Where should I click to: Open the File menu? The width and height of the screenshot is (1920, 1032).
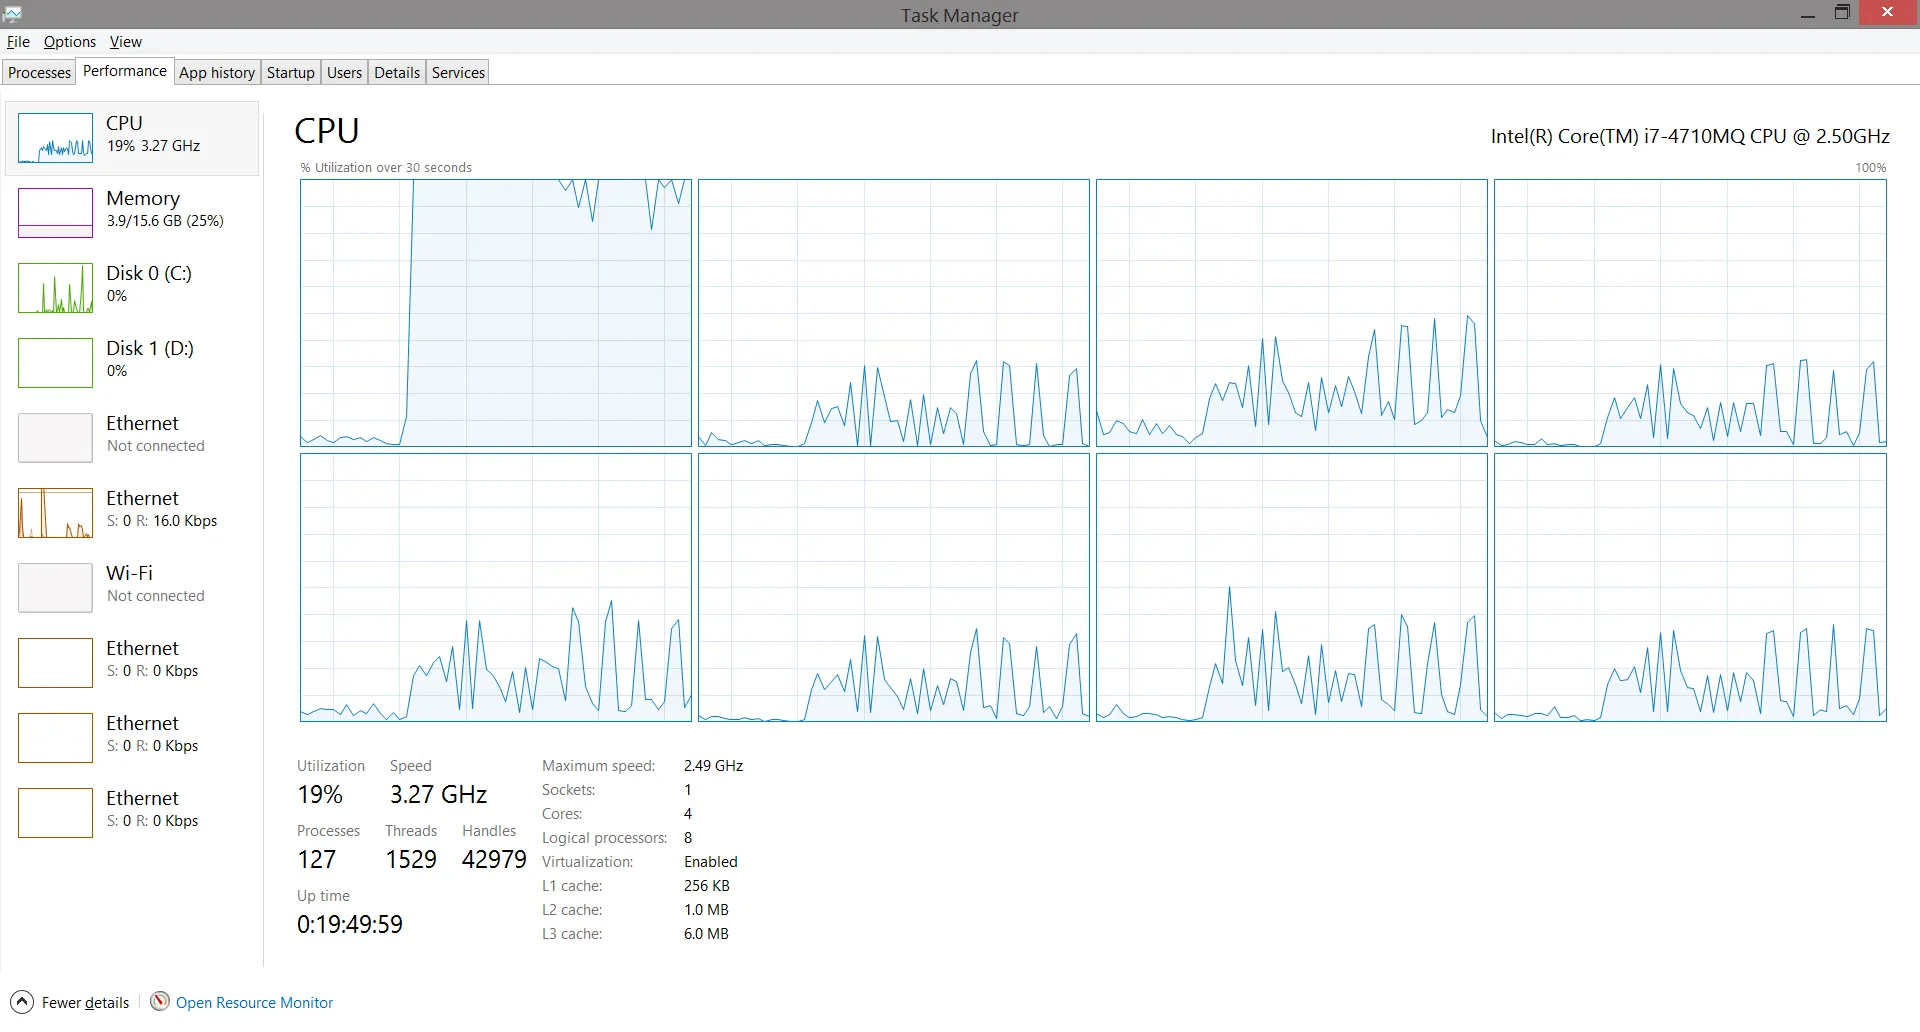pyautogui.click(x=18, y=41)
